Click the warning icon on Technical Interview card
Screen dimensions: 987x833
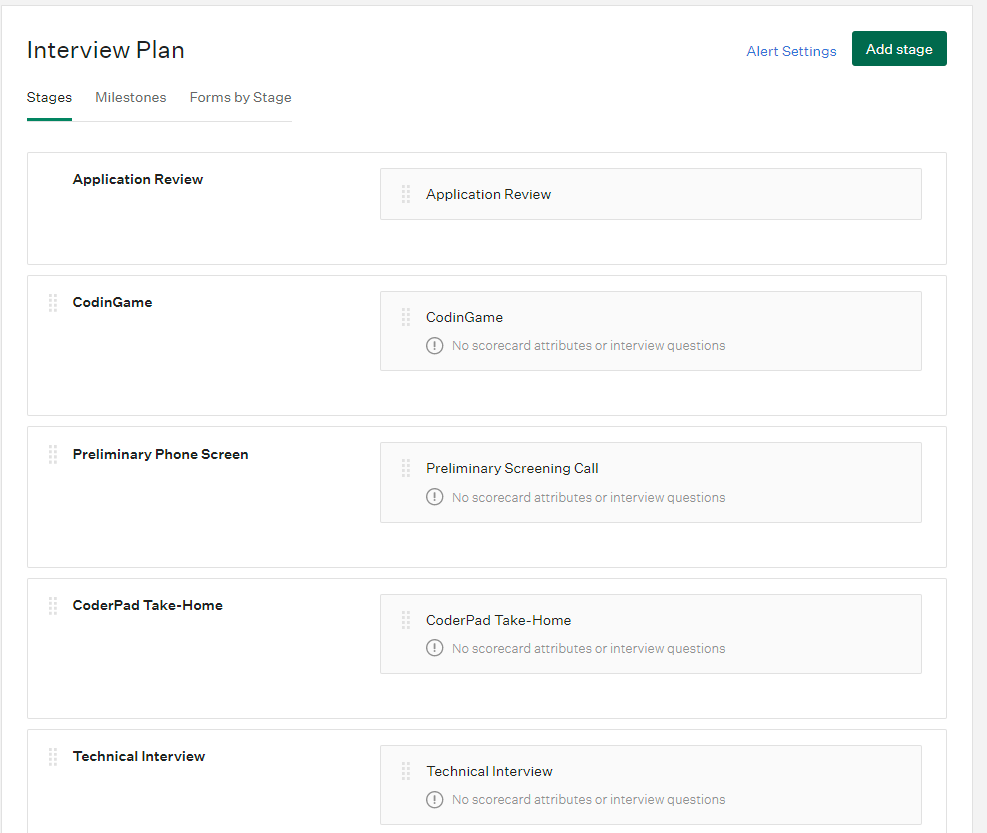coord(434,799)
